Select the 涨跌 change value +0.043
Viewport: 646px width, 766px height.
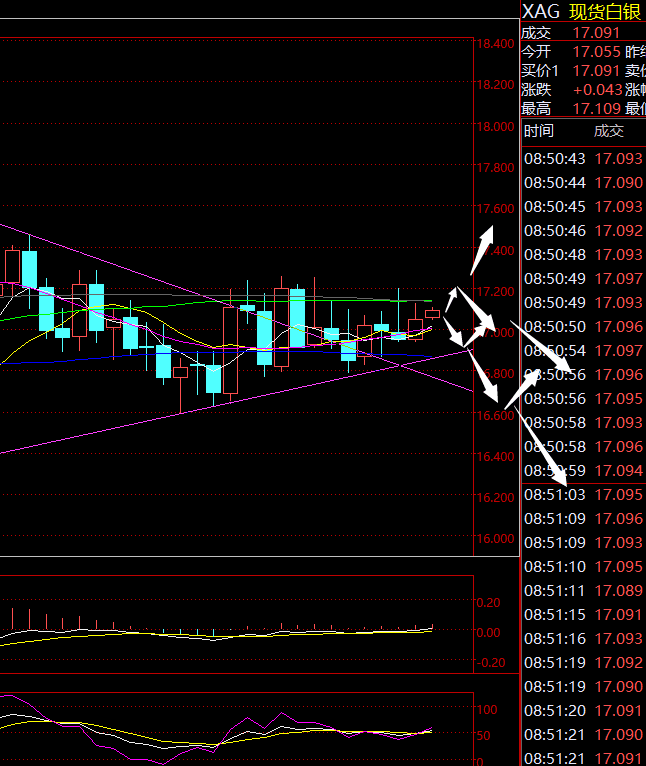click(x=597, y=90)
